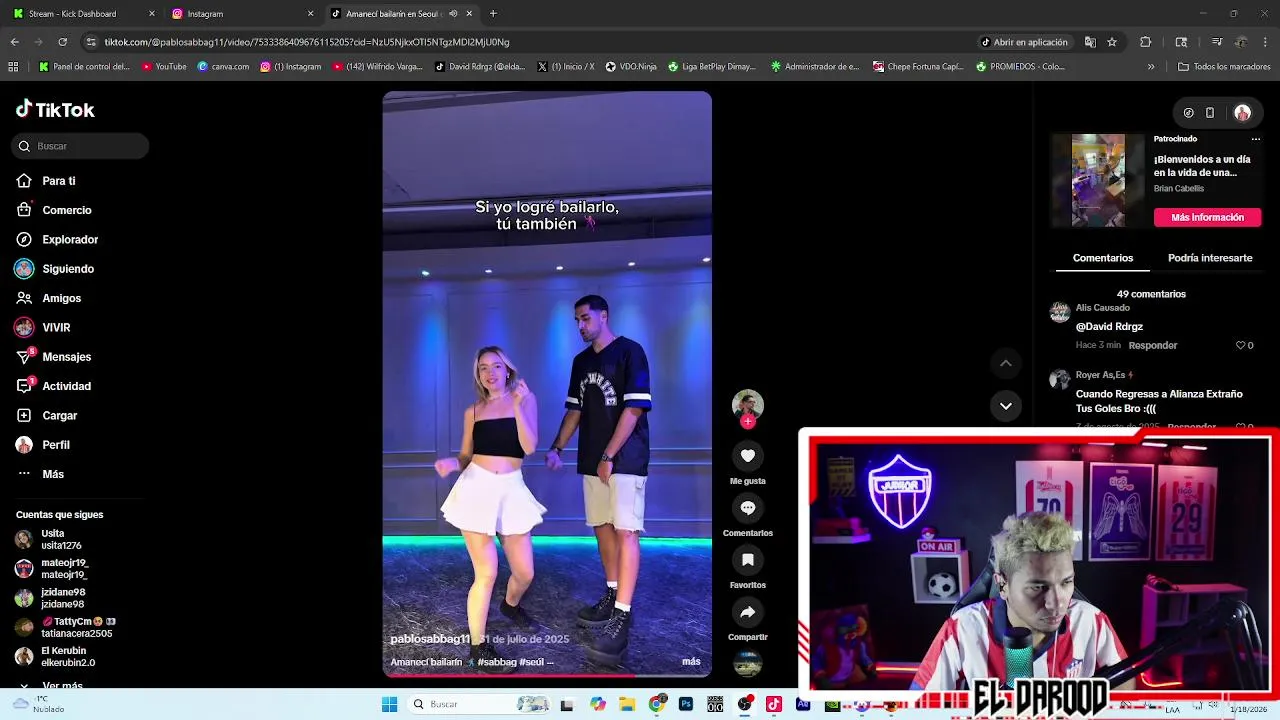This screenshot has width=1280, height=720.
Task: Reload the page
Action: 62,42
